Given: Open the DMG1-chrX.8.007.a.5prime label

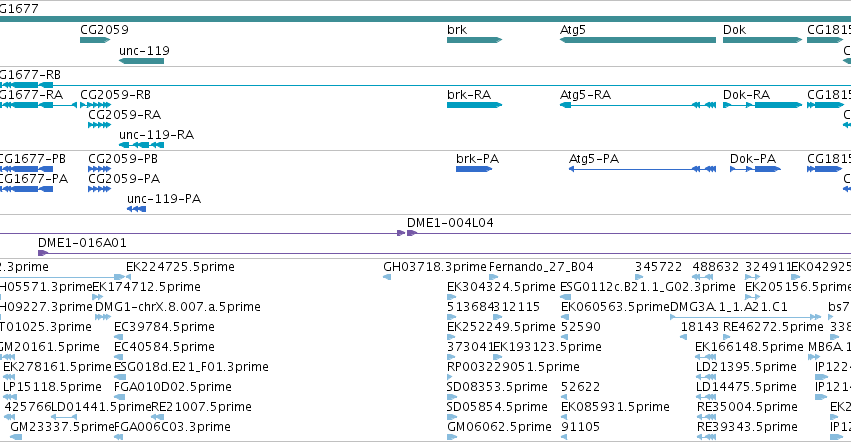Looking at the screenshot, I should tap(178, 307).
